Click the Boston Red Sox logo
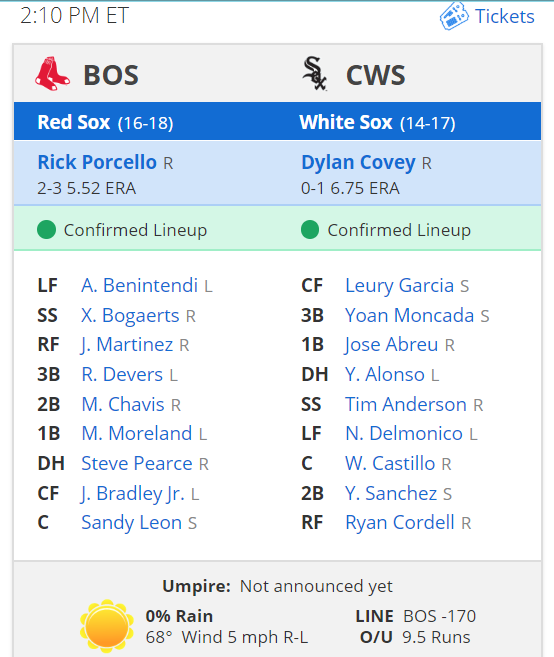The image size is (554, 657). [x=52, y=74]
